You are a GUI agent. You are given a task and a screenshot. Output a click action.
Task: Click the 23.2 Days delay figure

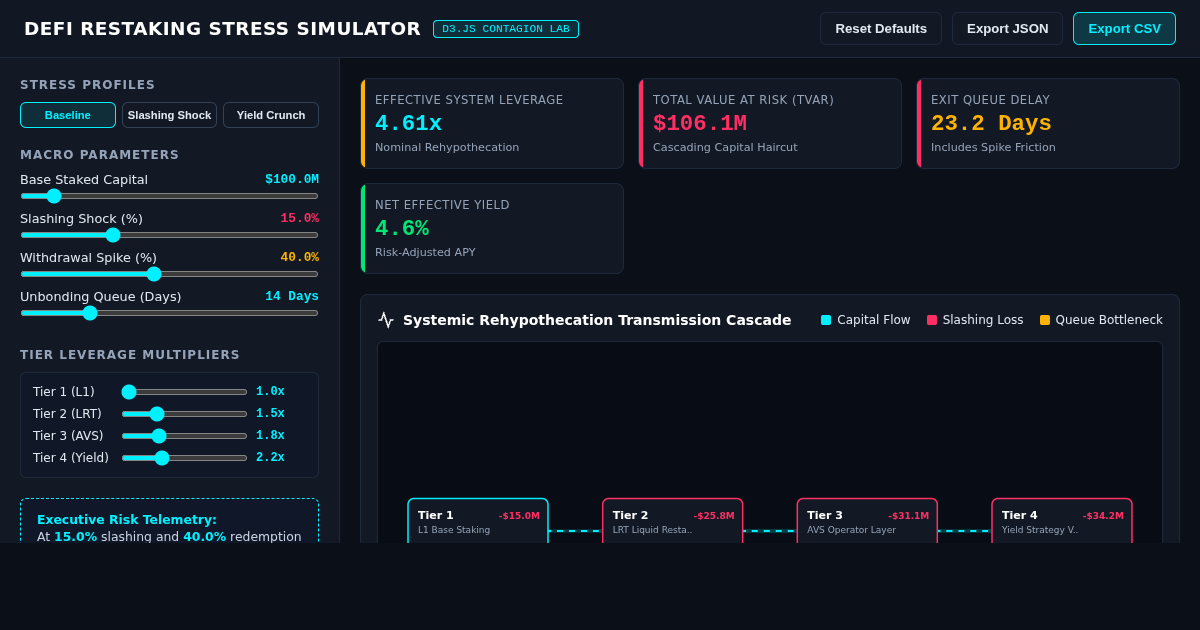coord(991,124)
